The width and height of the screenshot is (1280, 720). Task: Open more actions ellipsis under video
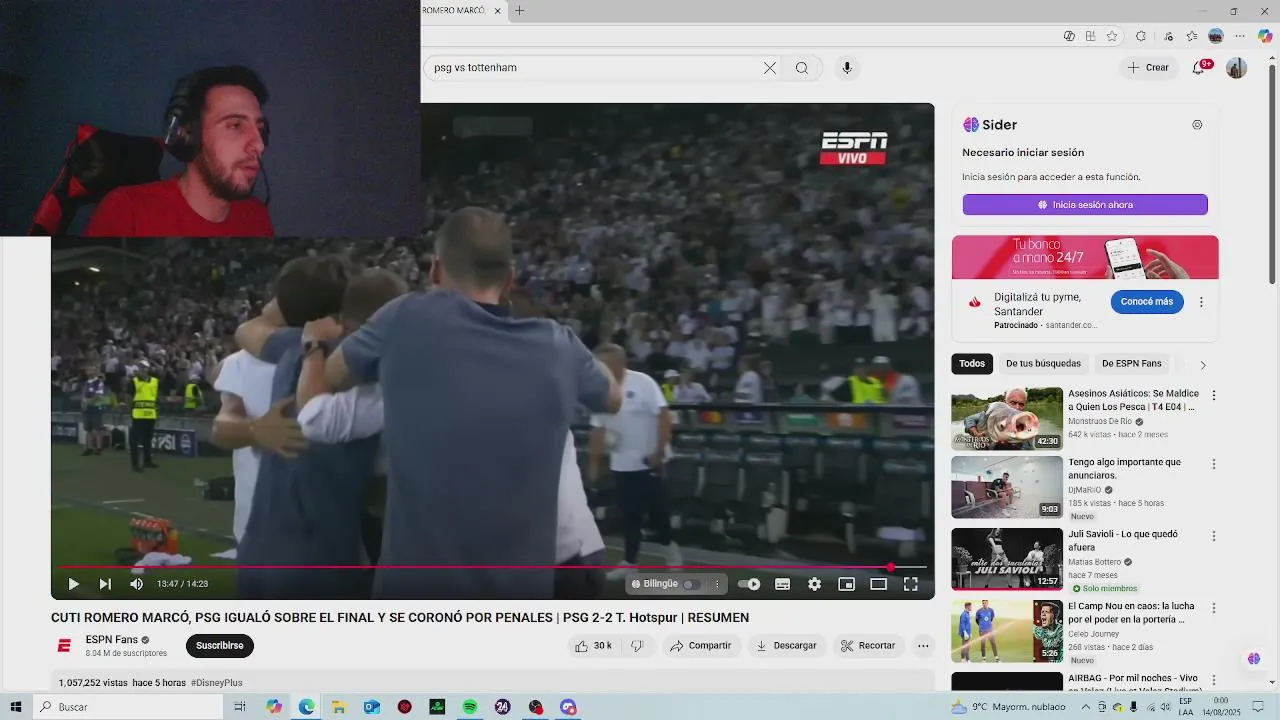(923, 646)
